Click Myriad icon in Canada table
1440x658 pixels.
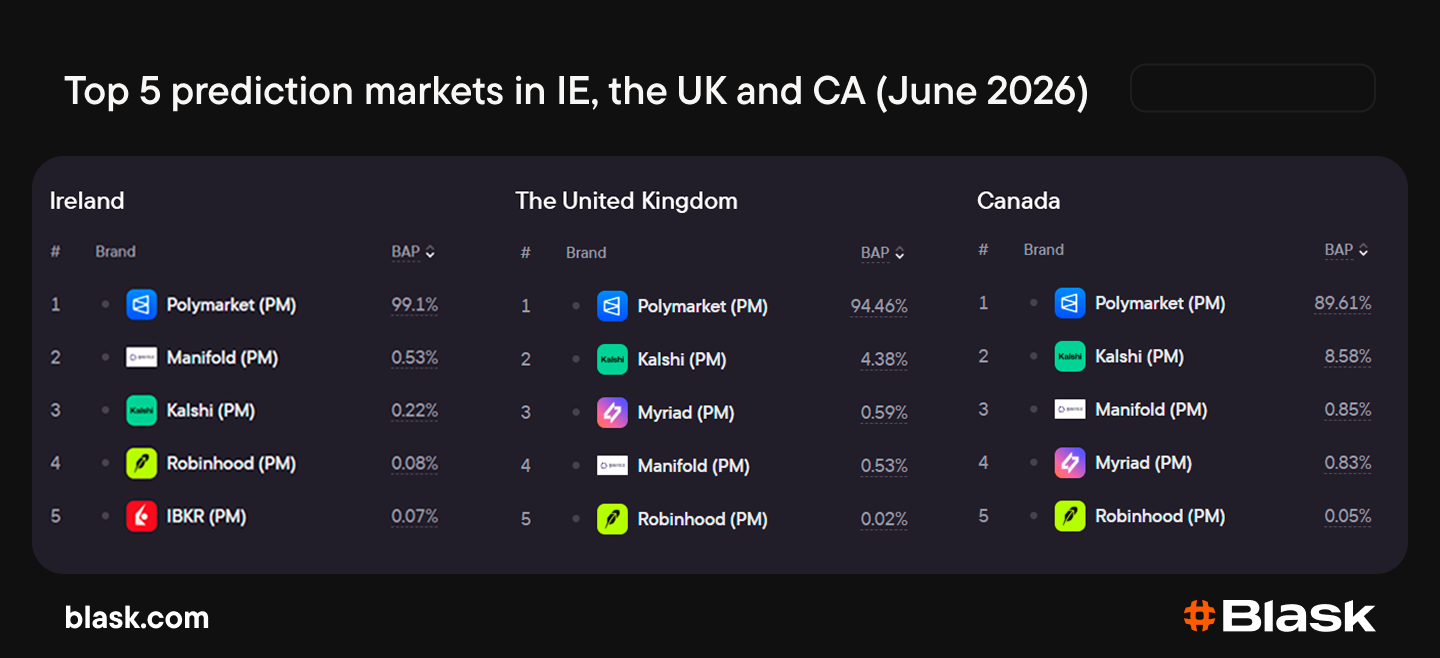pos(1070,463)
